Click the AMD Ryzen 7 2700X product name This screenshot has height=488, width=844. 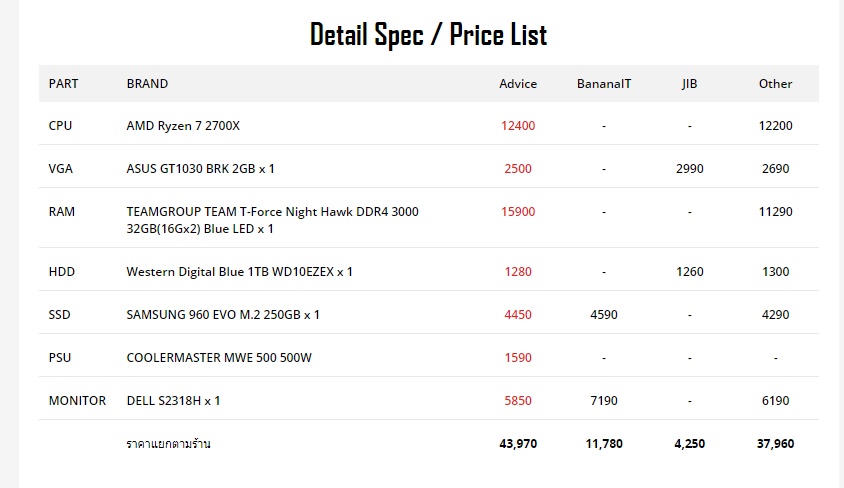(183, 126)
